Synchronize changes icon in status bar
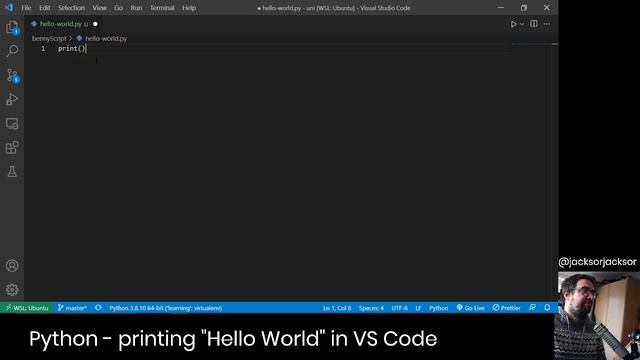Screen dimensions: 640x360 coord(98,308)
